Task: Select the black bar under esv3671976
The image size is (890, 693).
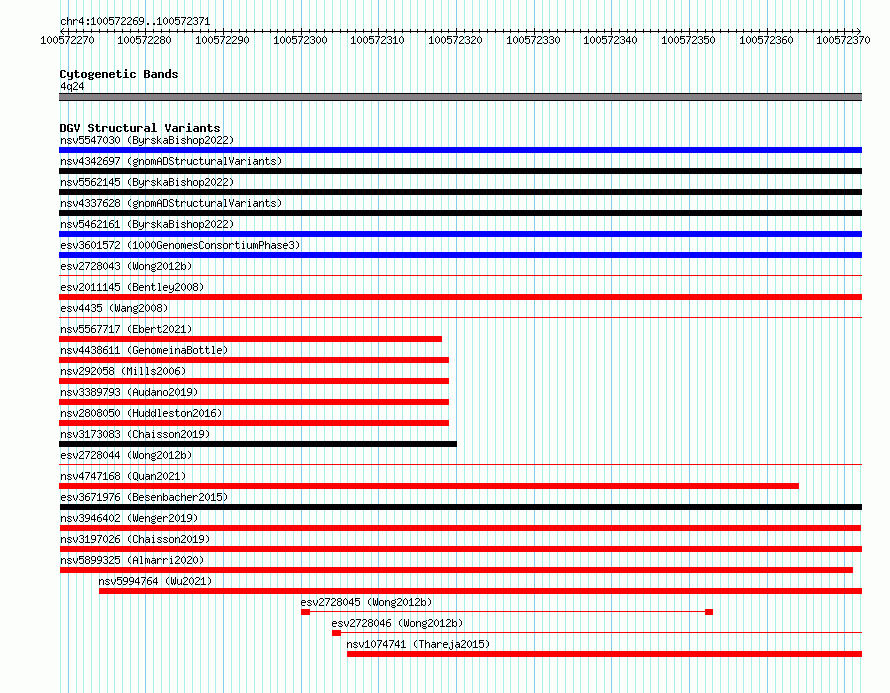Action: pos(460,507)
